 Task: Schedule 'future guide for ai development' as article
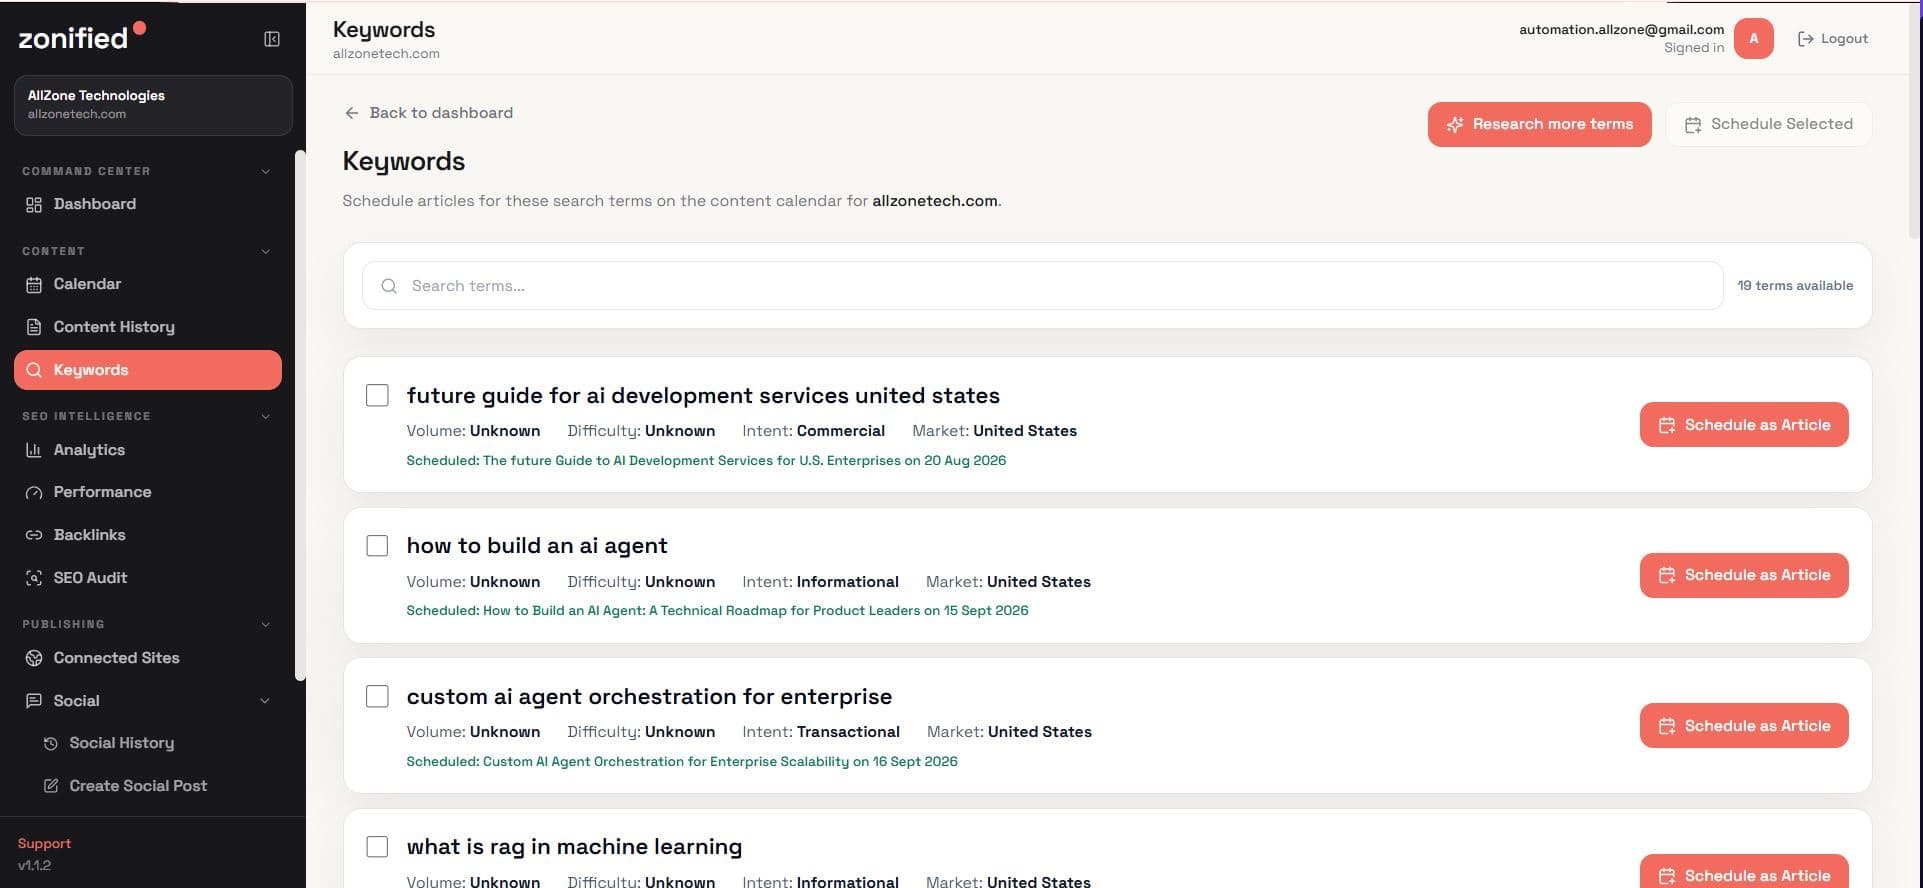coord(1743,425)
